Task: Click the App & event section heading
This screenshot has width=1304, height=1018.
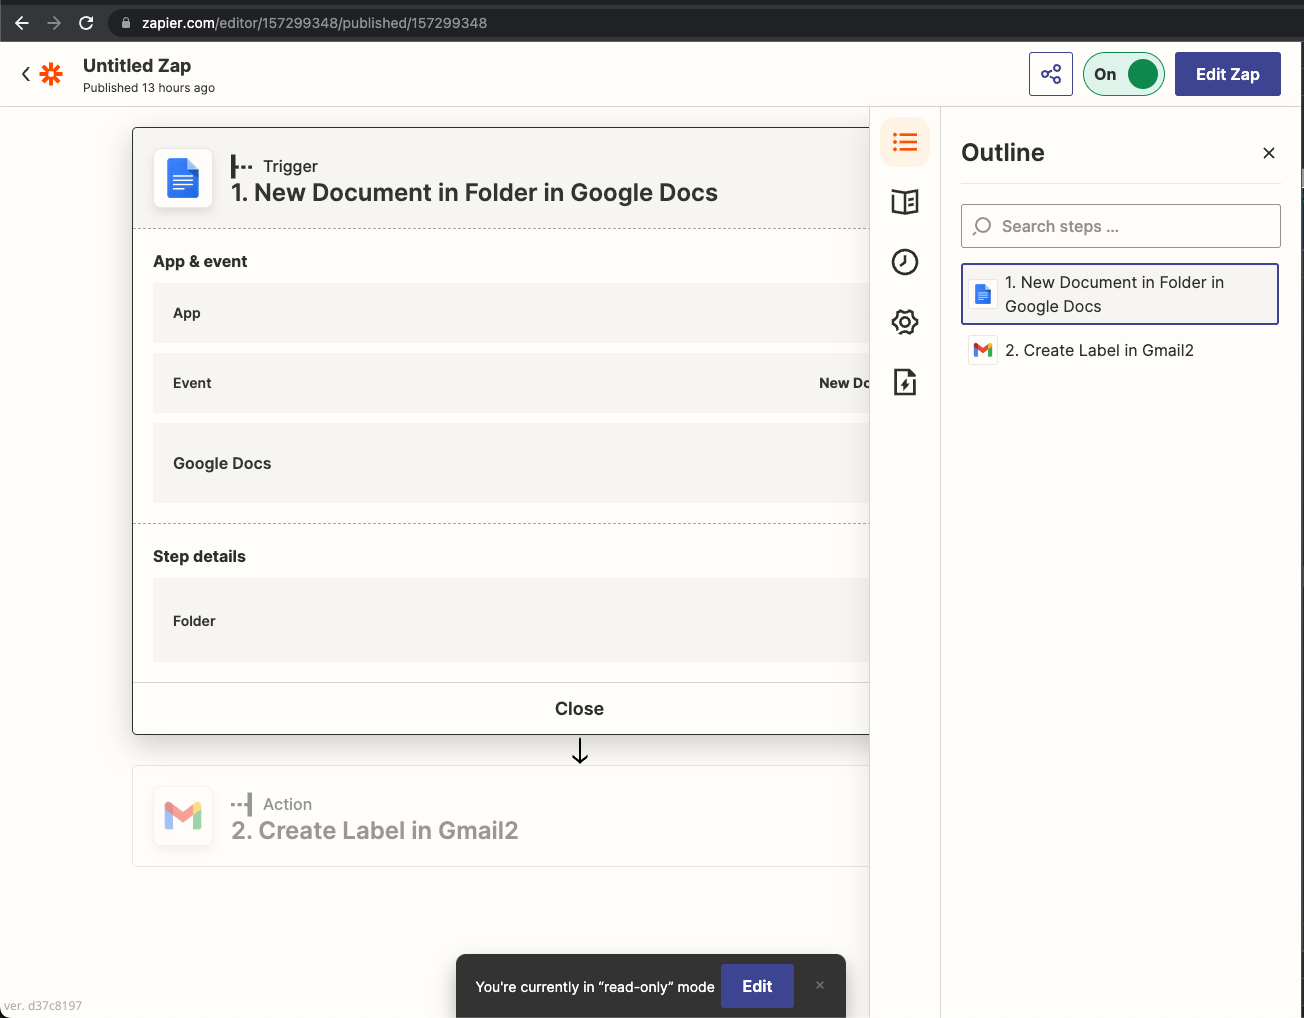Action: click(x=200, y=261)
